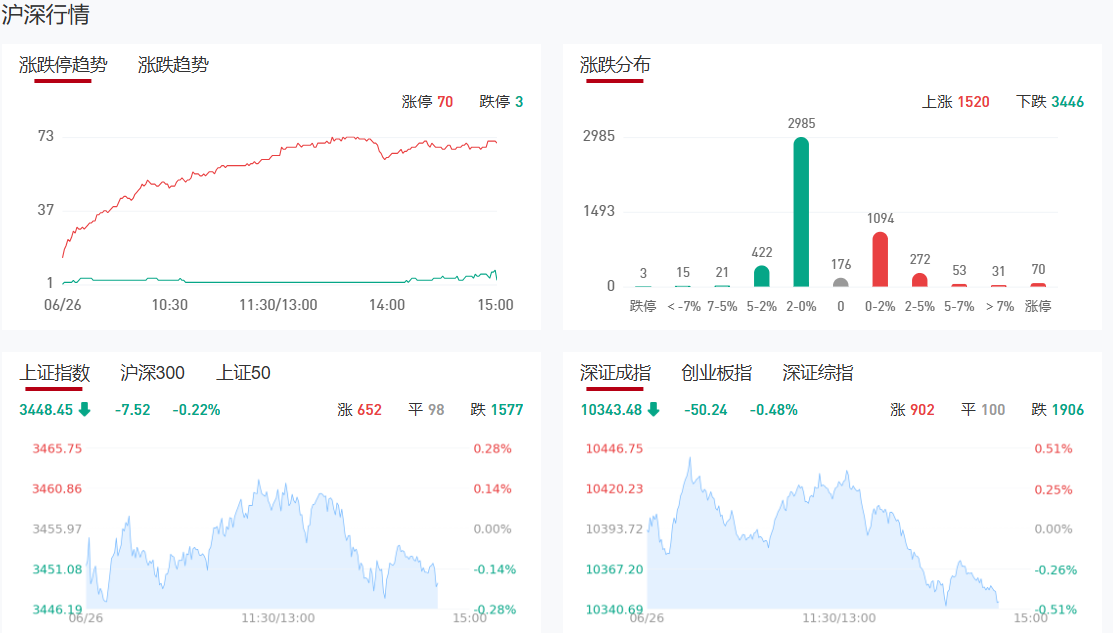Click the red 2-5% bar
Image resolution: width=1113 pixels, height=633 pixels.
[920, 280]
